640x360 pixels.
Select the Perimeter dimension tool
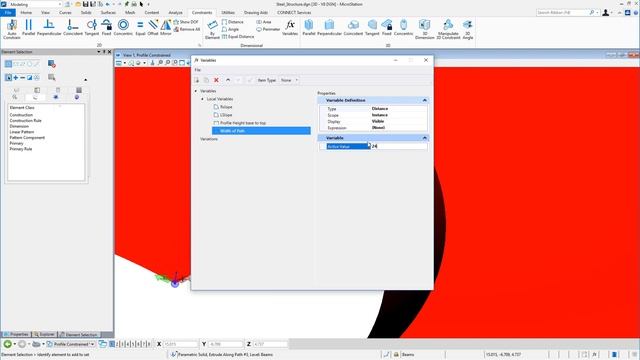(x=268, y=29)
